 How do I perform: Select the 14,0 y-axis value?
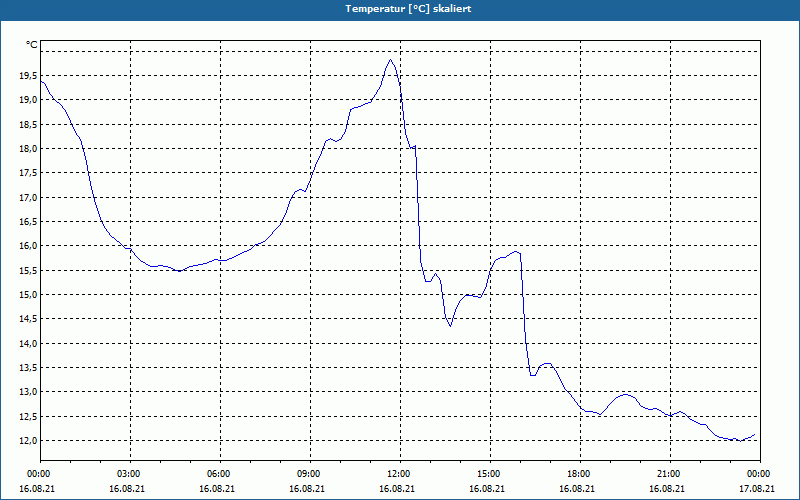pyautogui.click(x=28, y=343)
